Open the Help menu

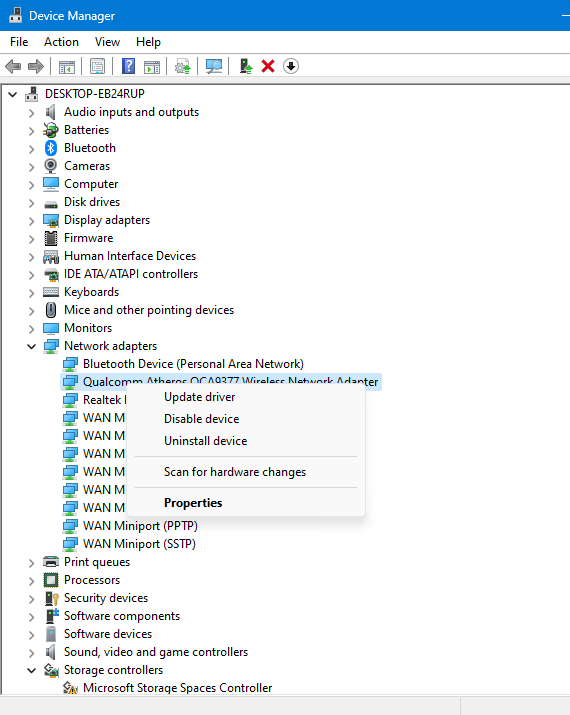148,42
